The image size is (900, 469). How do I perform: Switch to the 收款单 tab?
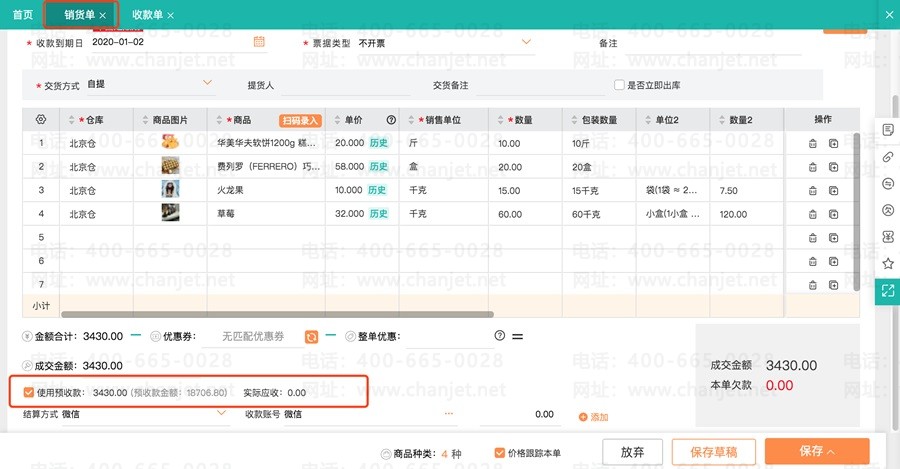147,15
